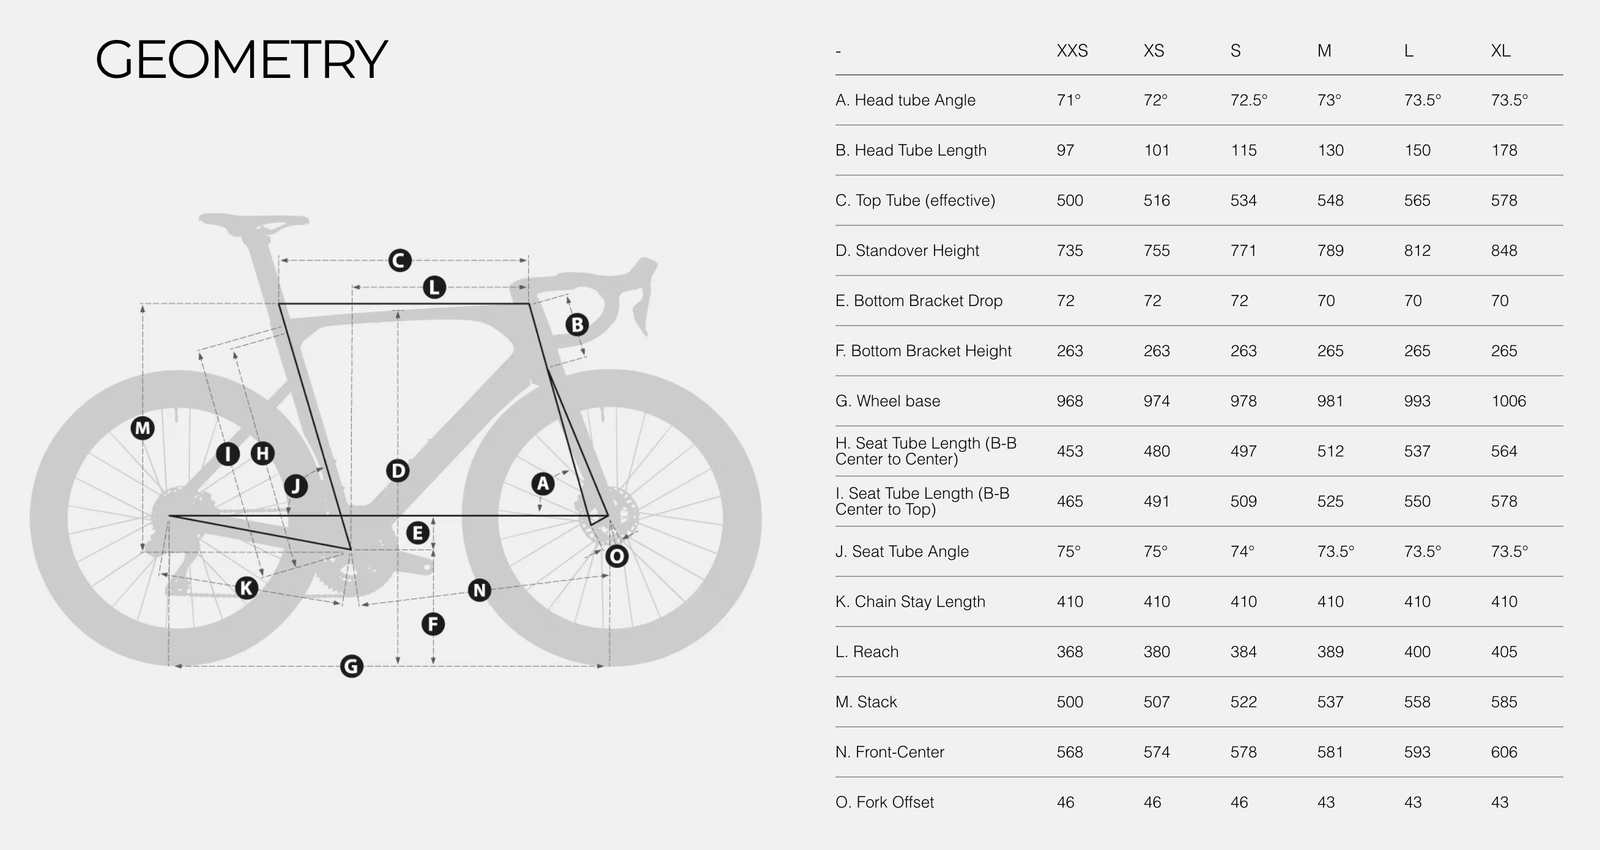
Task: Select the XL size column header
Action: coord(1500,51)
